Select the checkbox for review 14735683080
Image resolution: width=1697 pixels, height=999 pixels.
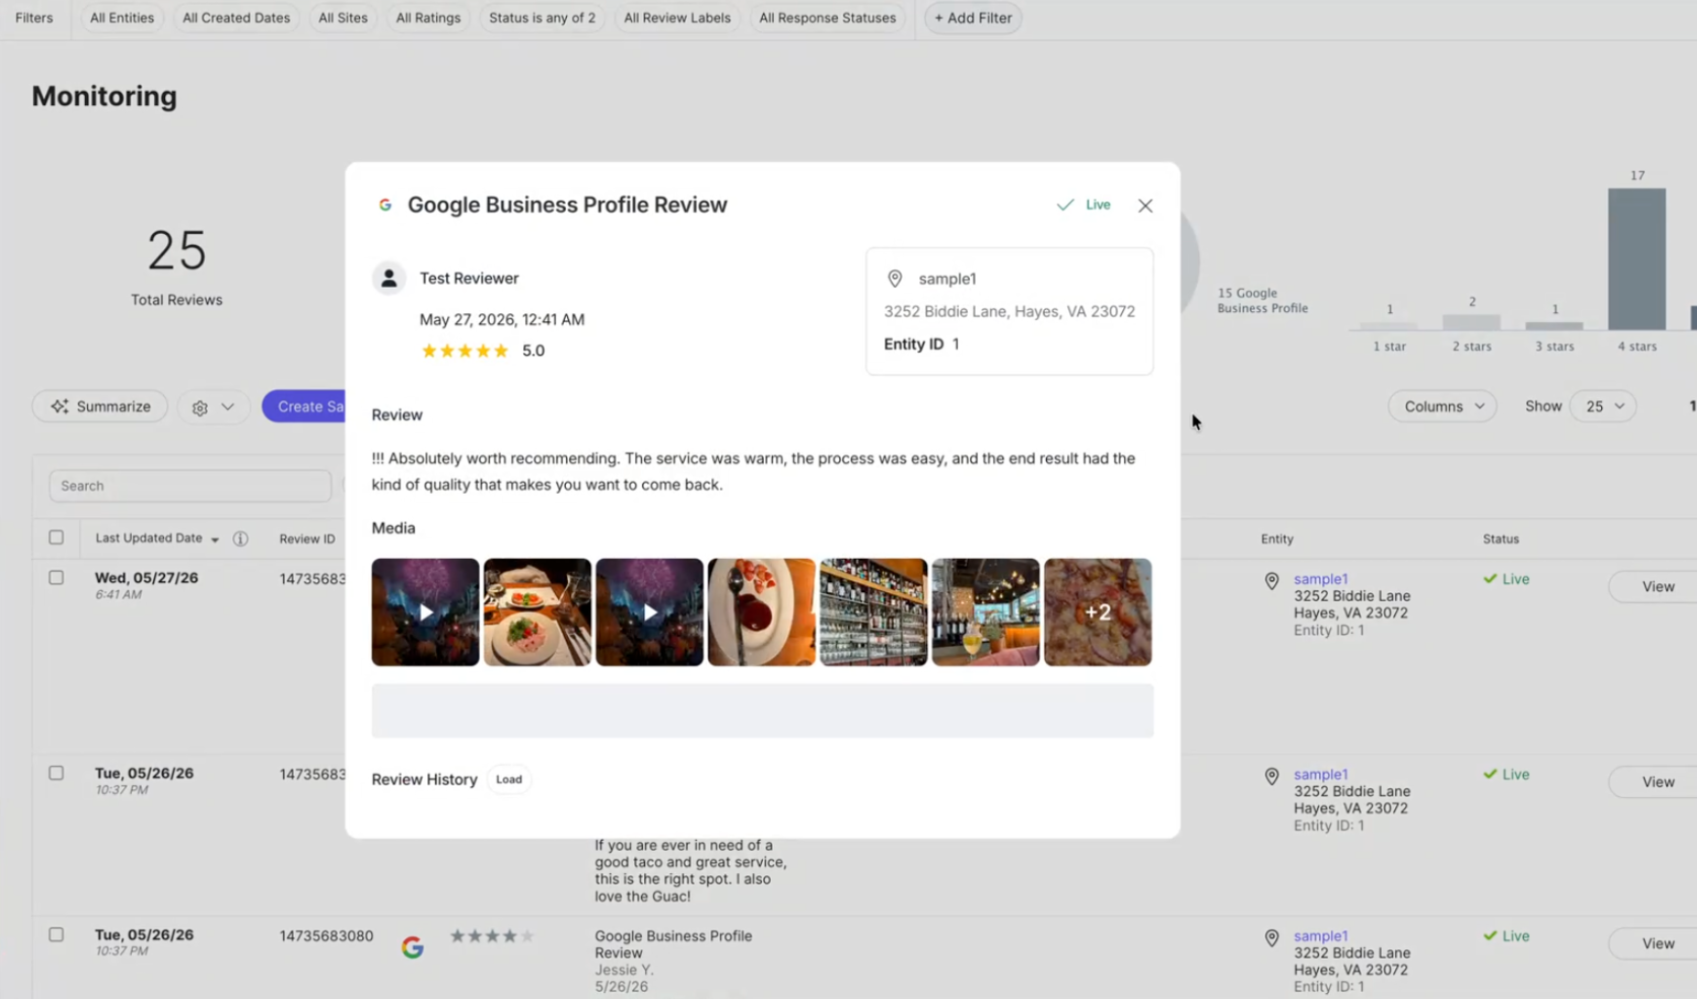click(x=56, y=934)
